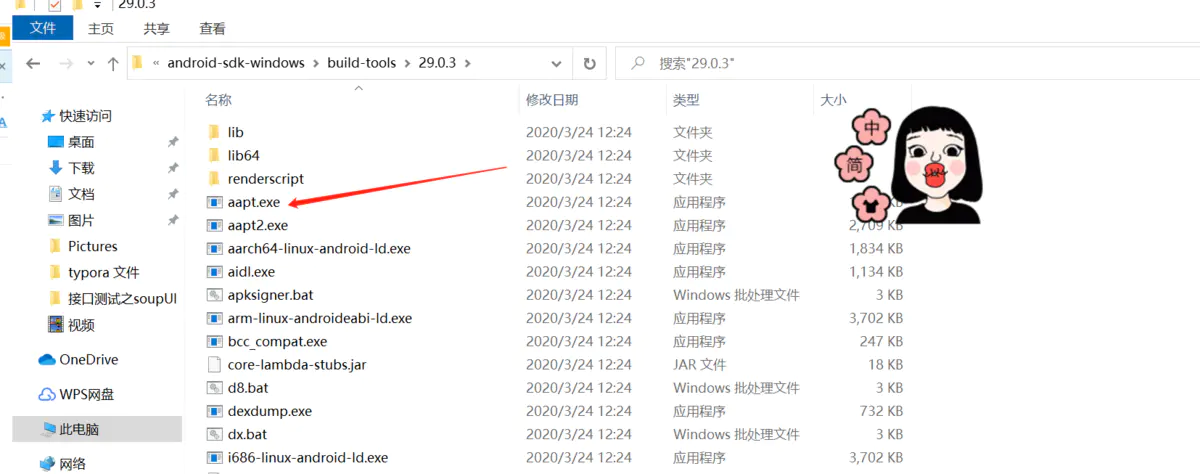Select 快速访问 in the sidebar
The width and height of the screenshot is (1200, 474).
(x=86, y=116)
